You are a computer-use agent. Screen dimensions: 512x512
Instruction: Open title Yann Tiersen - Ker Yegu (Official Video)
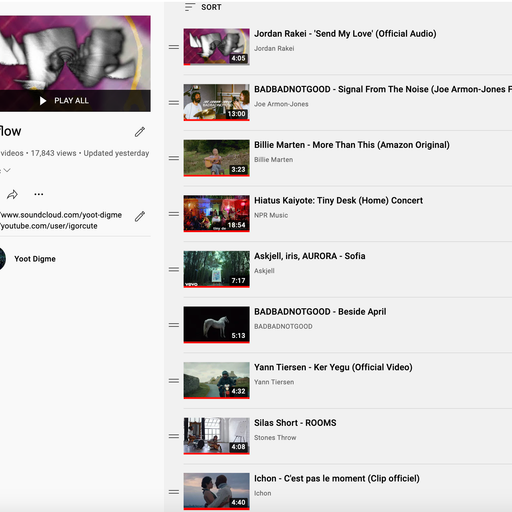point(333,367)
